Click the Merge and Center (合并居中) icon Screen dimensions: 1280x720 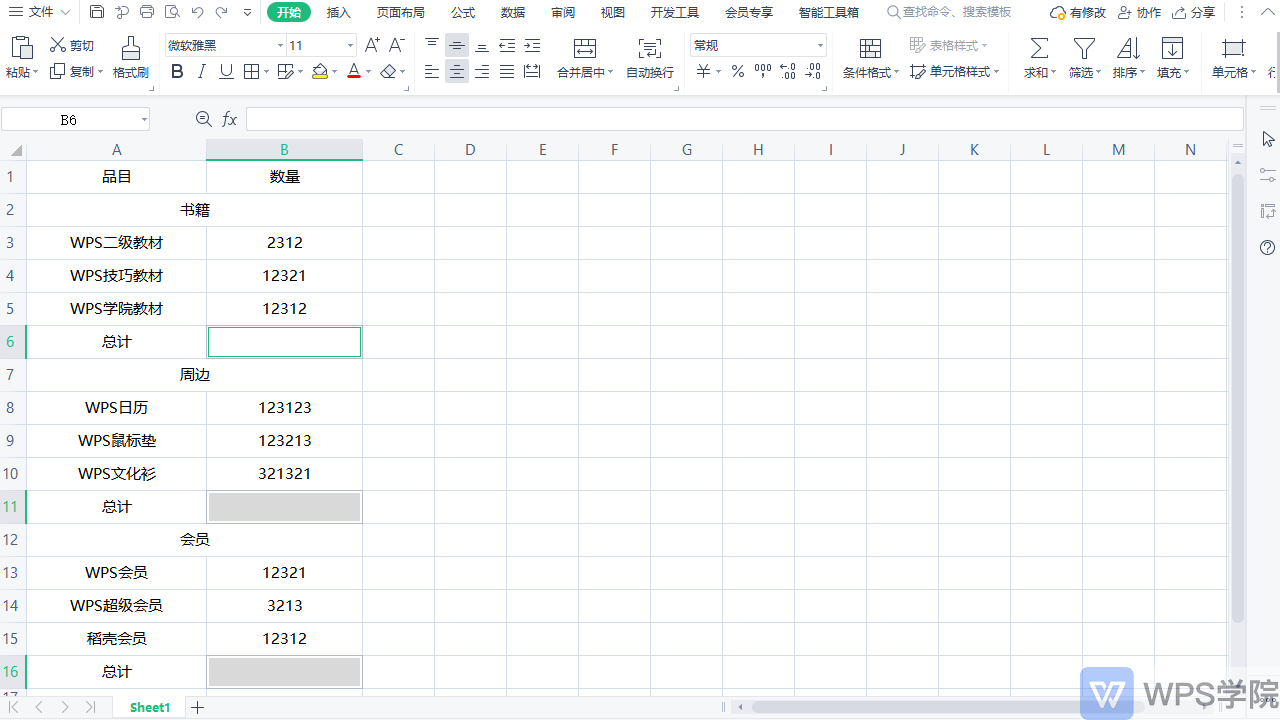585,49
